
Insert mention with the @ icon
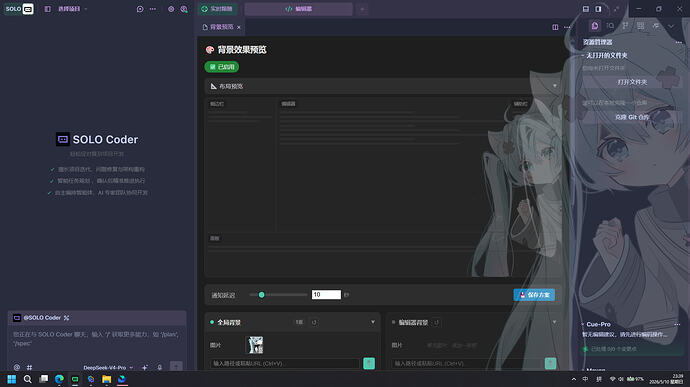[x=17, y=367]
